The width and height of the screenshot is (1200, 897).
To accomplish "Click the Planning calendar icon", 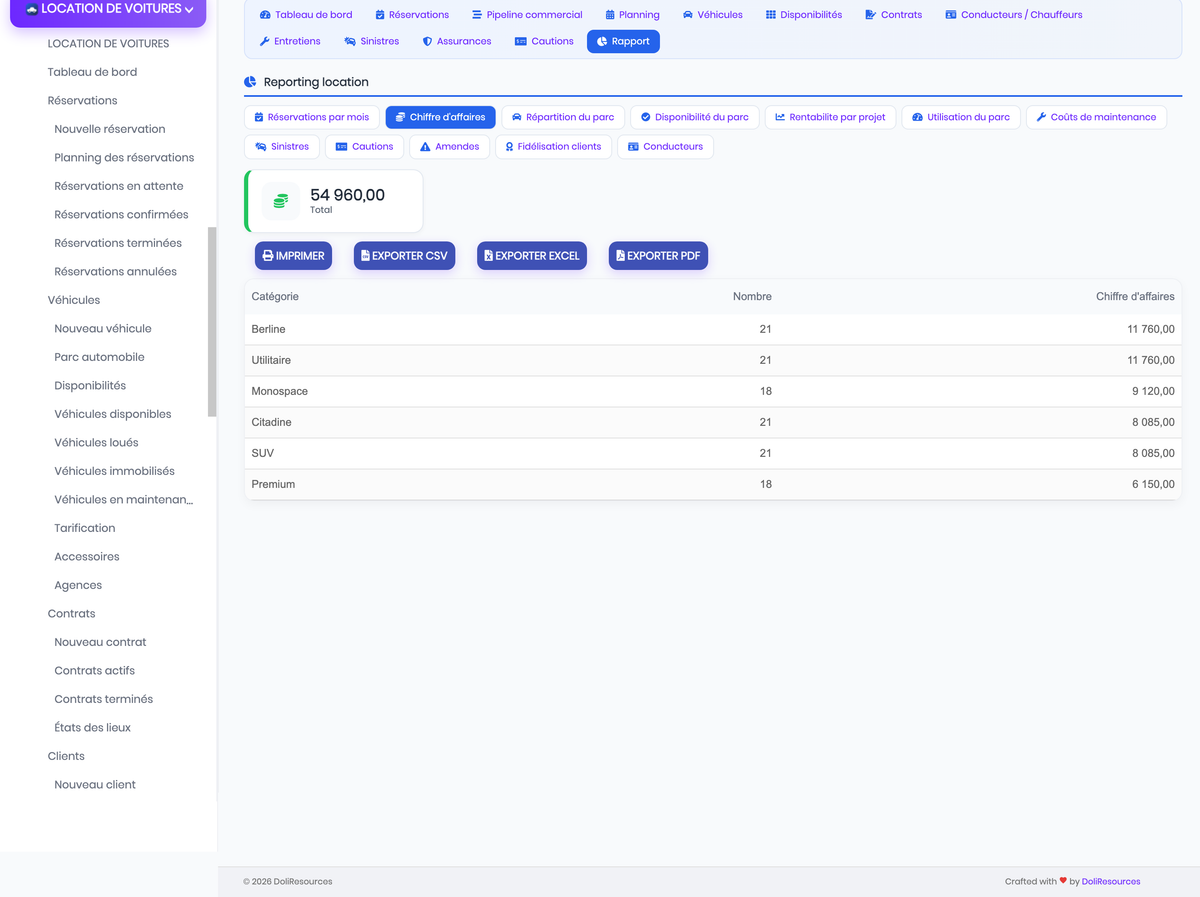I will pyautogui.click(x=610, y=15).
